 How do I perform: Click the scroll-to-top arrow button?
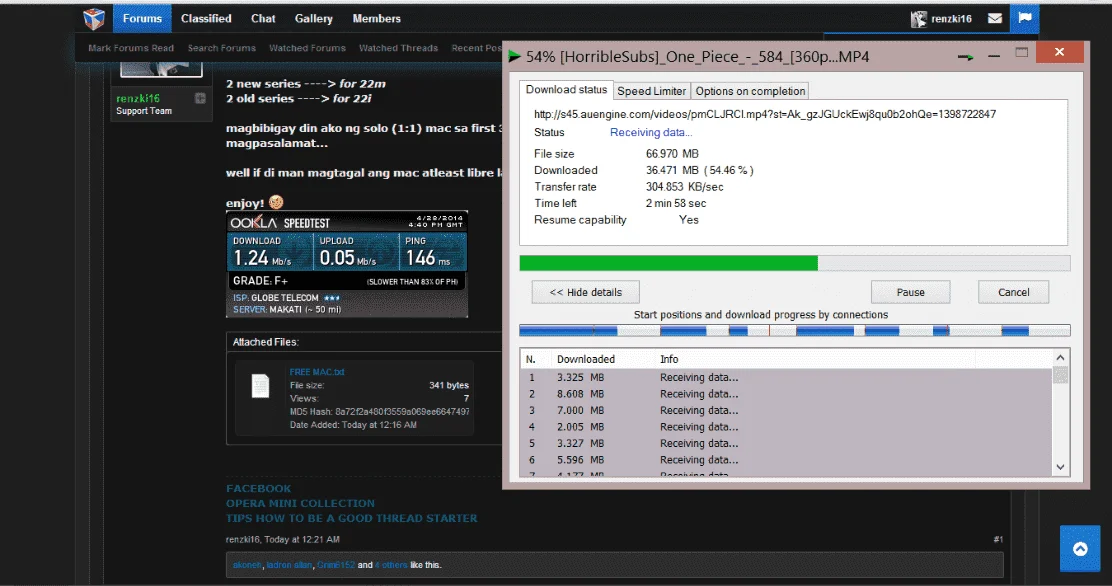coord(1080,548)
